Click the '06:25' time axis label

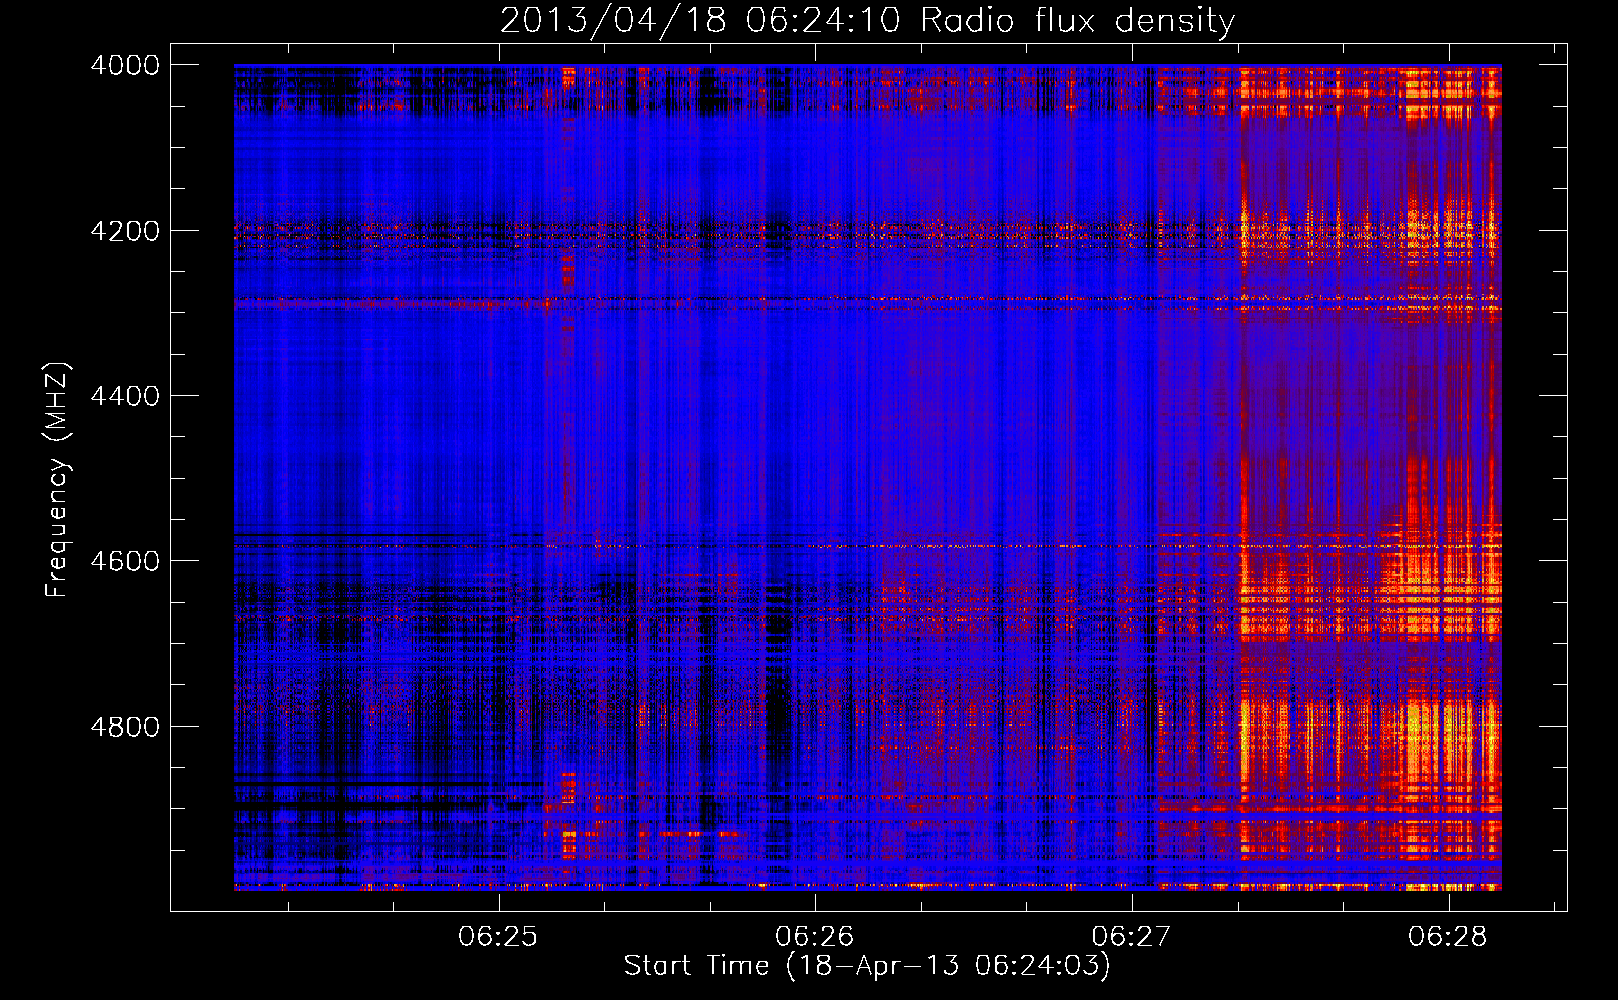tap(498, 937)
